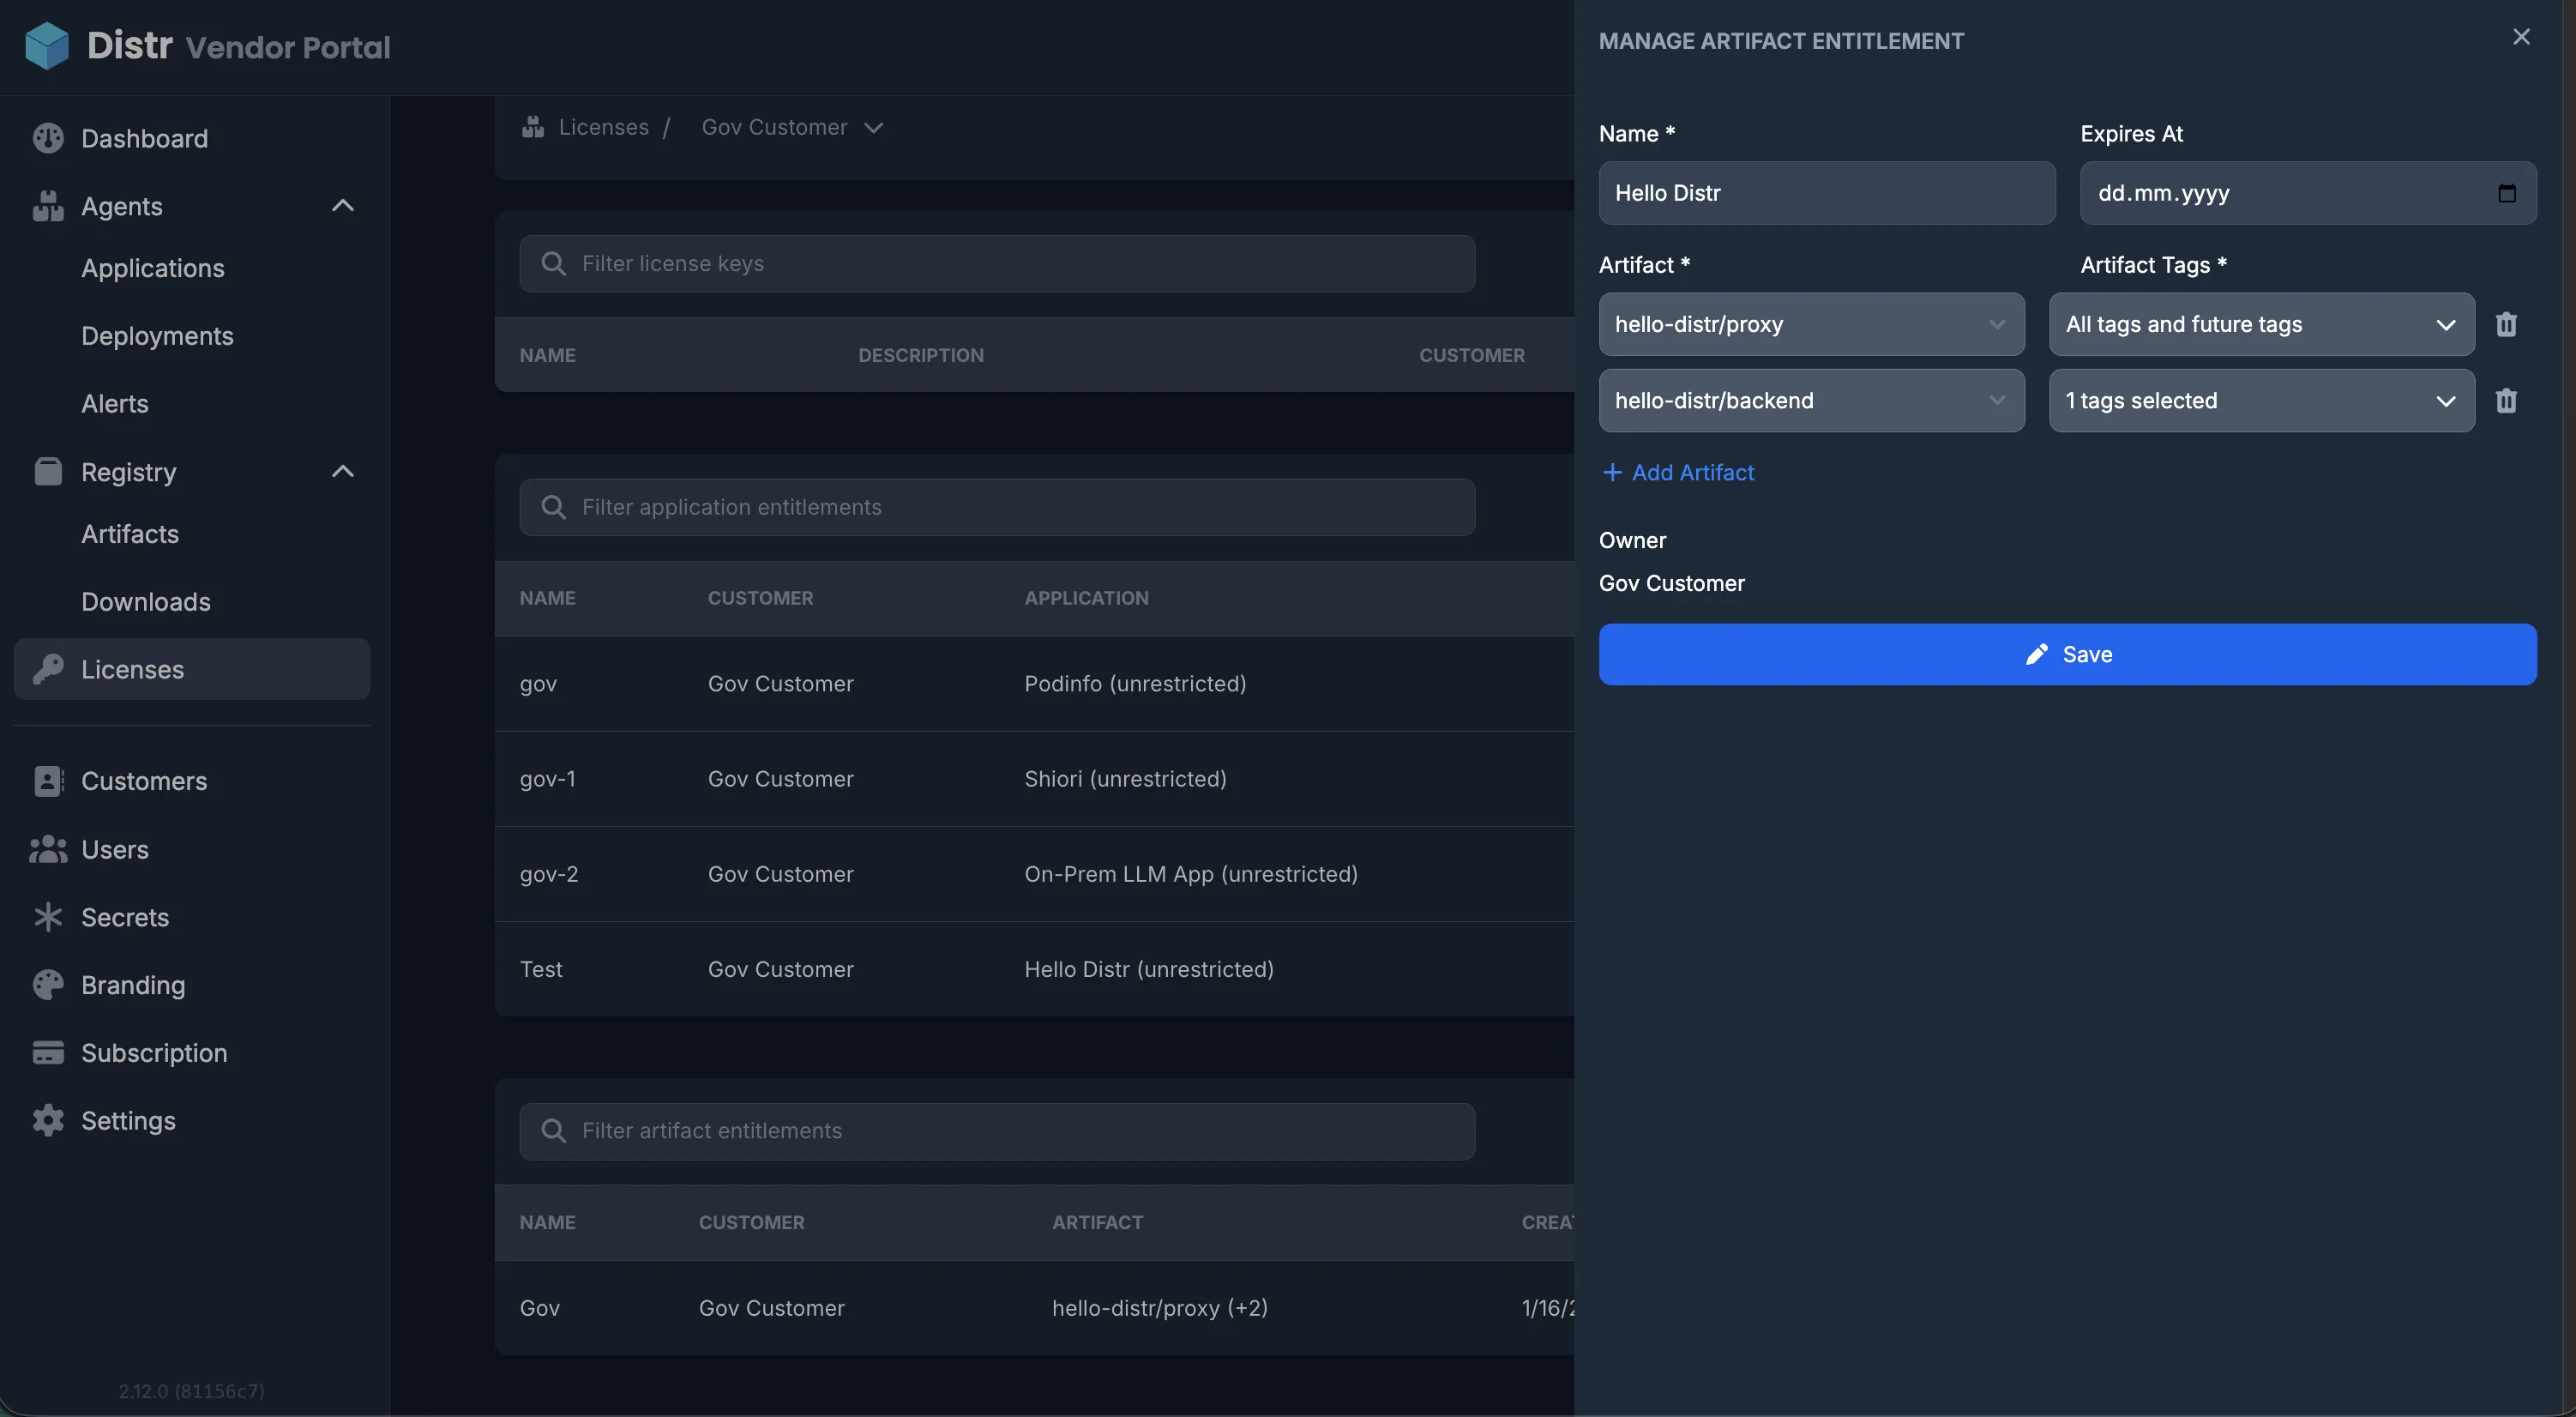Open Customers via the contact card icon

pos(49,781)
